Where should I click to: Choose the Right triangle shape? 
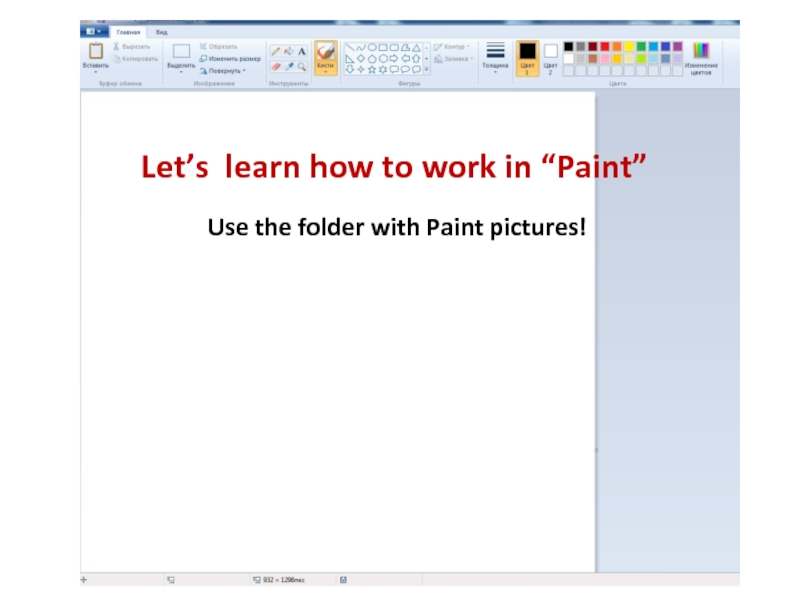pyautogui.click(x=349, y=59)
